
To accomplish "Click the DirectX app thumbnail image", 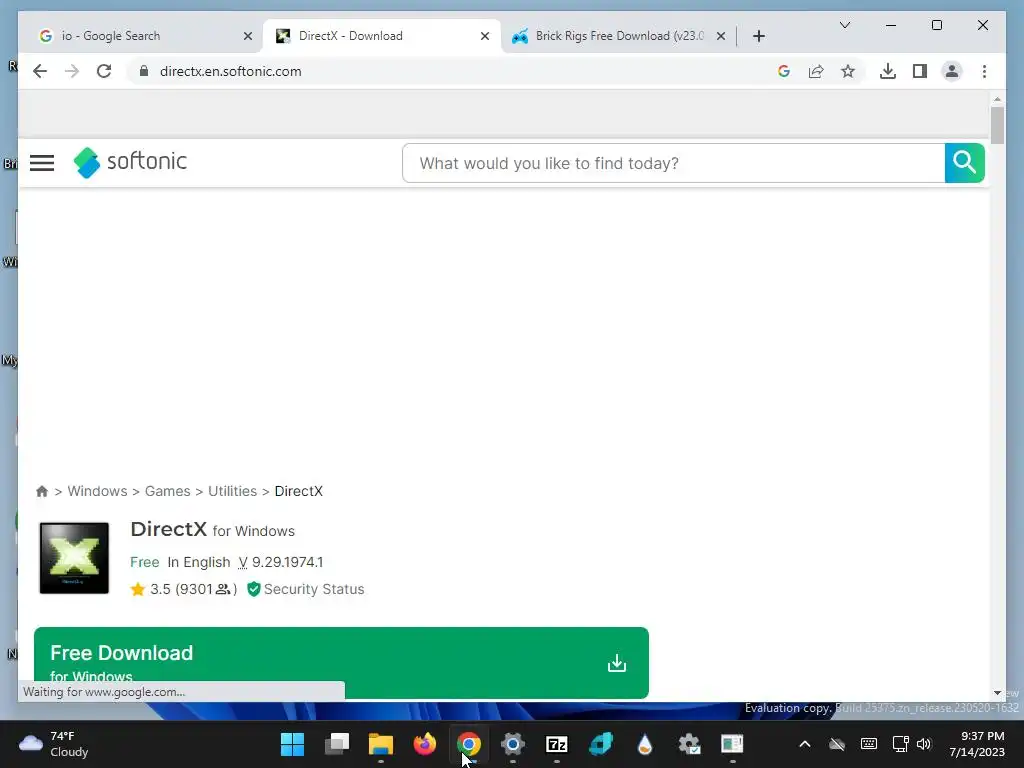I will tap(74, 558).
